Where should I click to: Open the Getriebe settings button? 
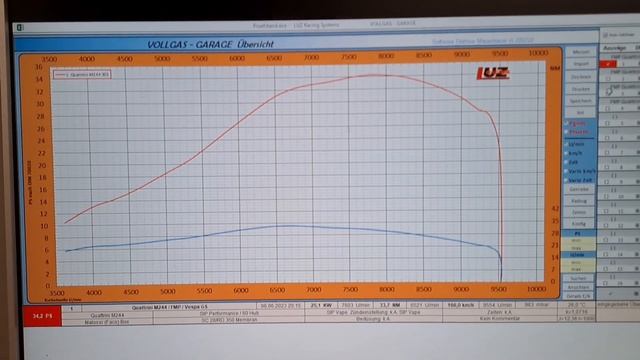tap(579, 189)
